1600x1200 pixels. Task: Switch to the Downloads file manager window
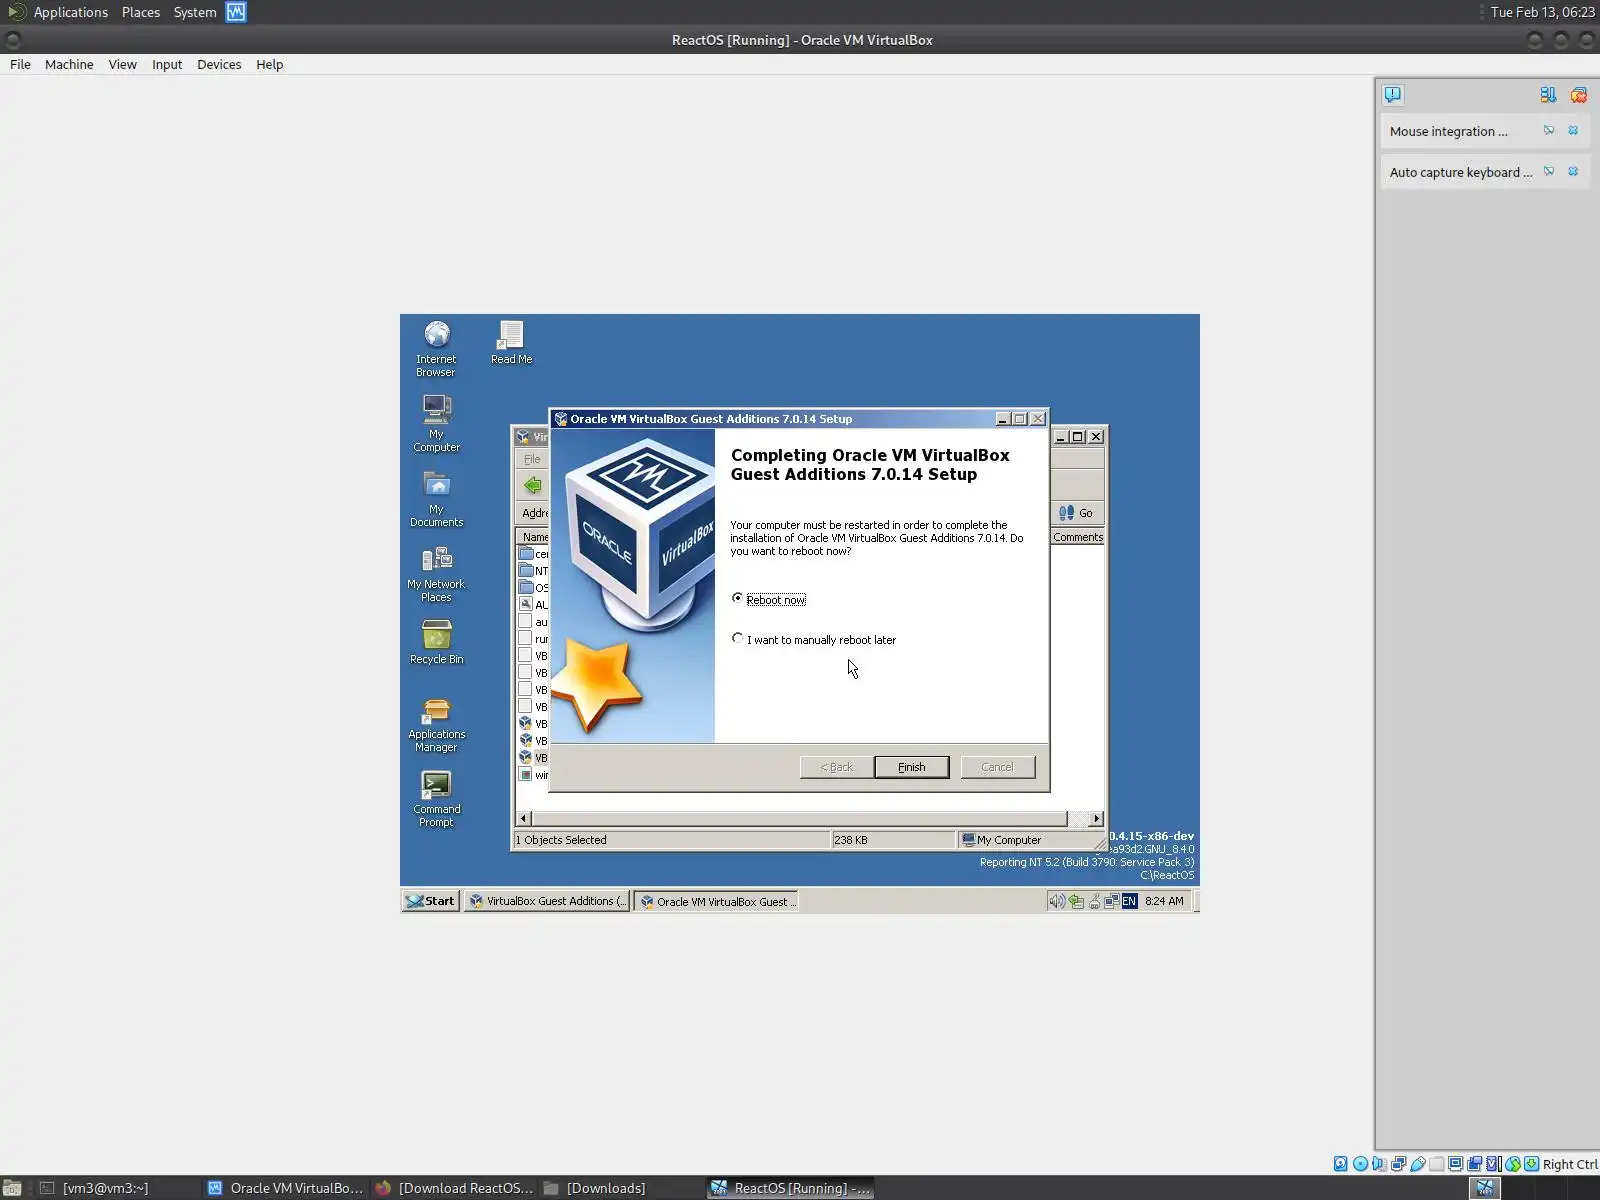620,1188
